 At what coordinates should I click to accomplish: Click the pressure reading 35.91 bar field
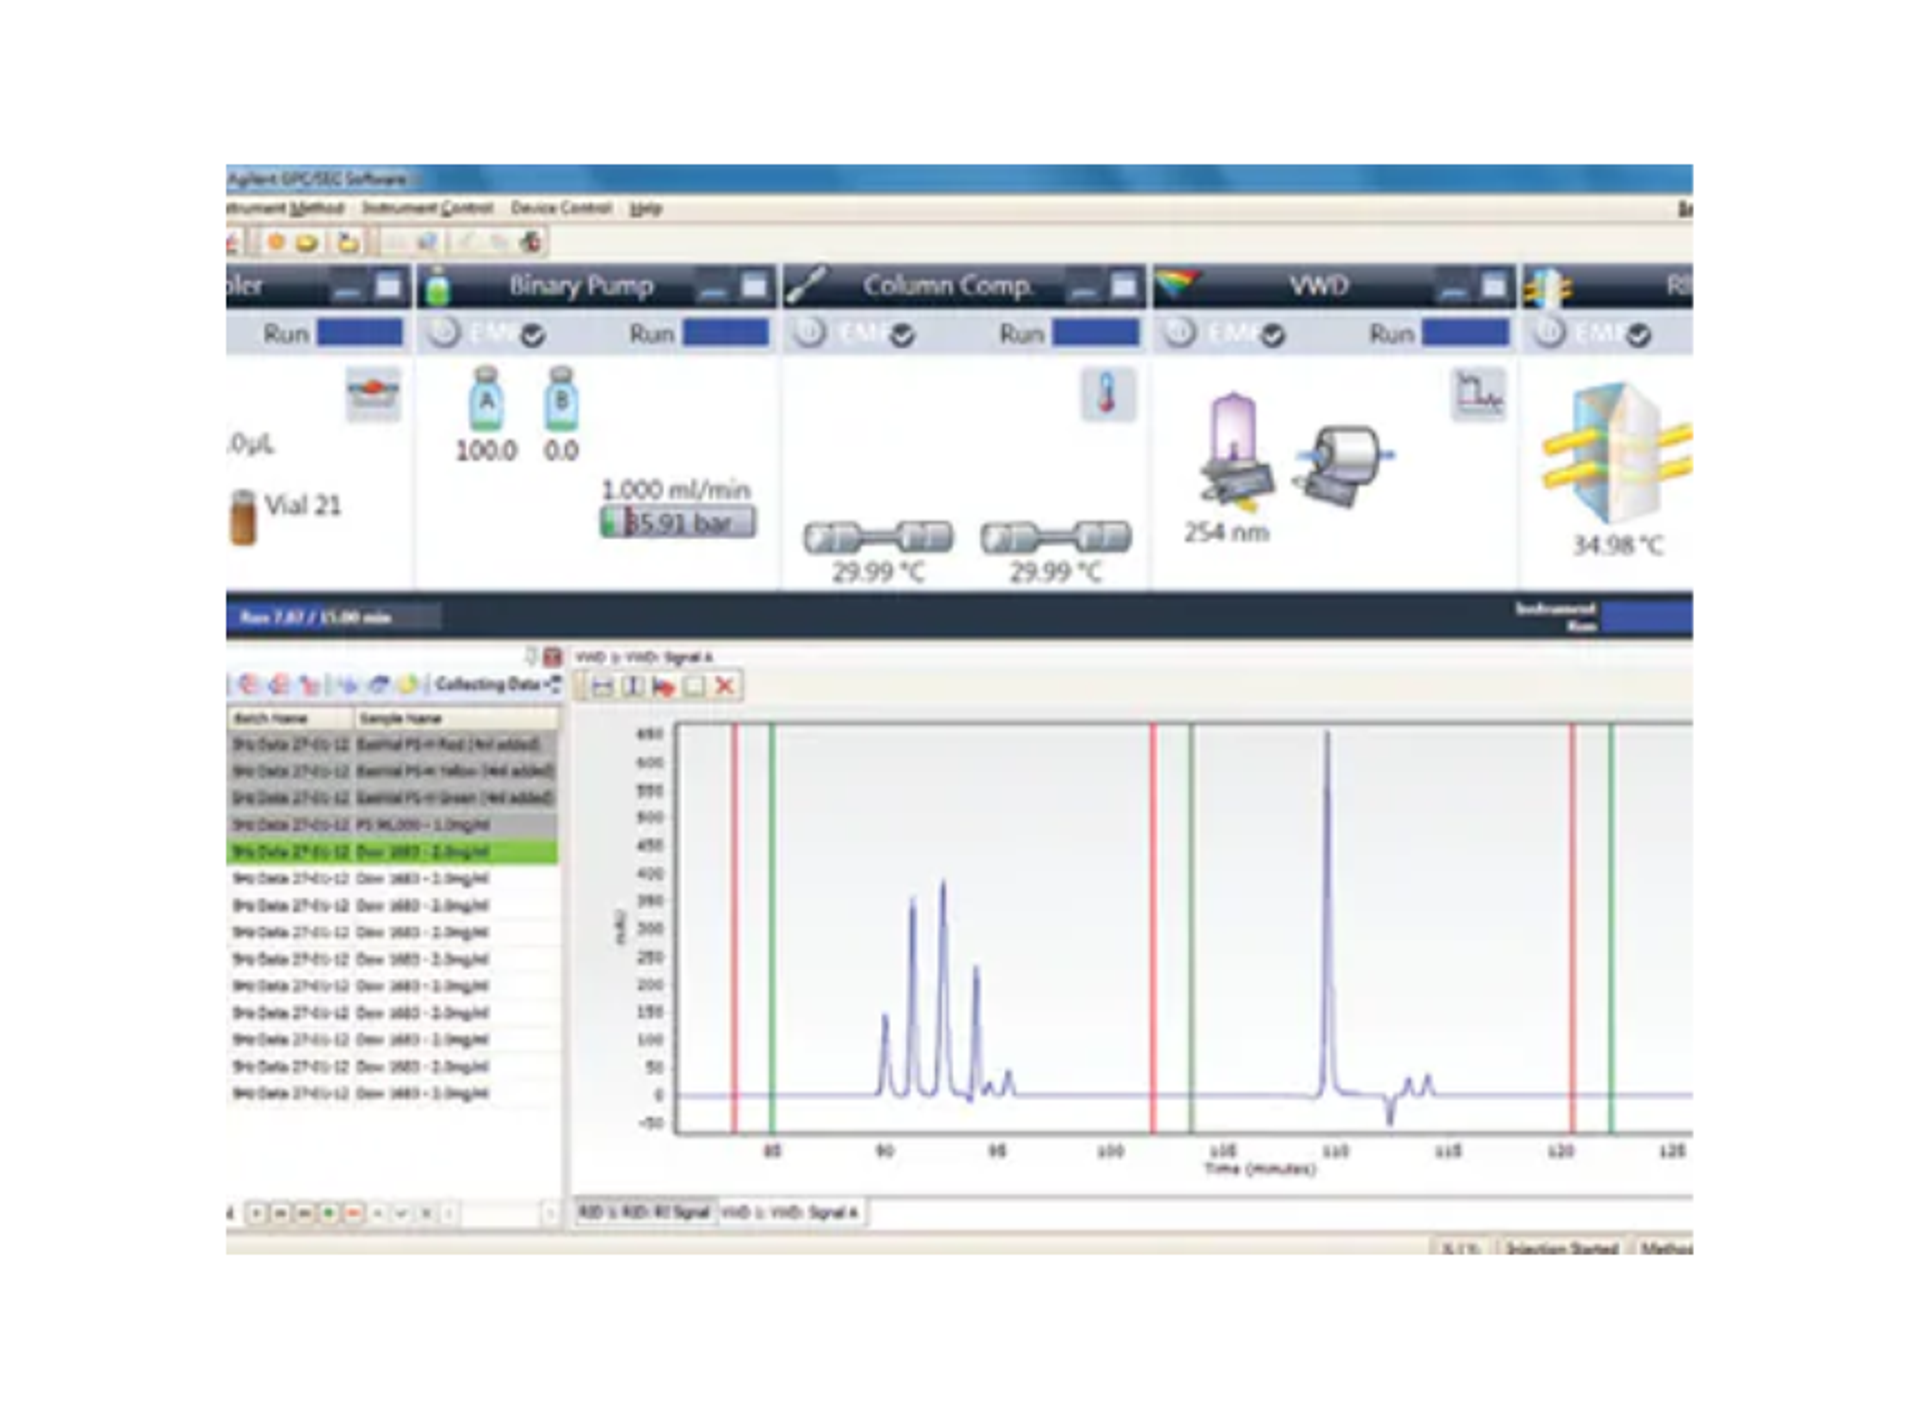coord(679,522)
